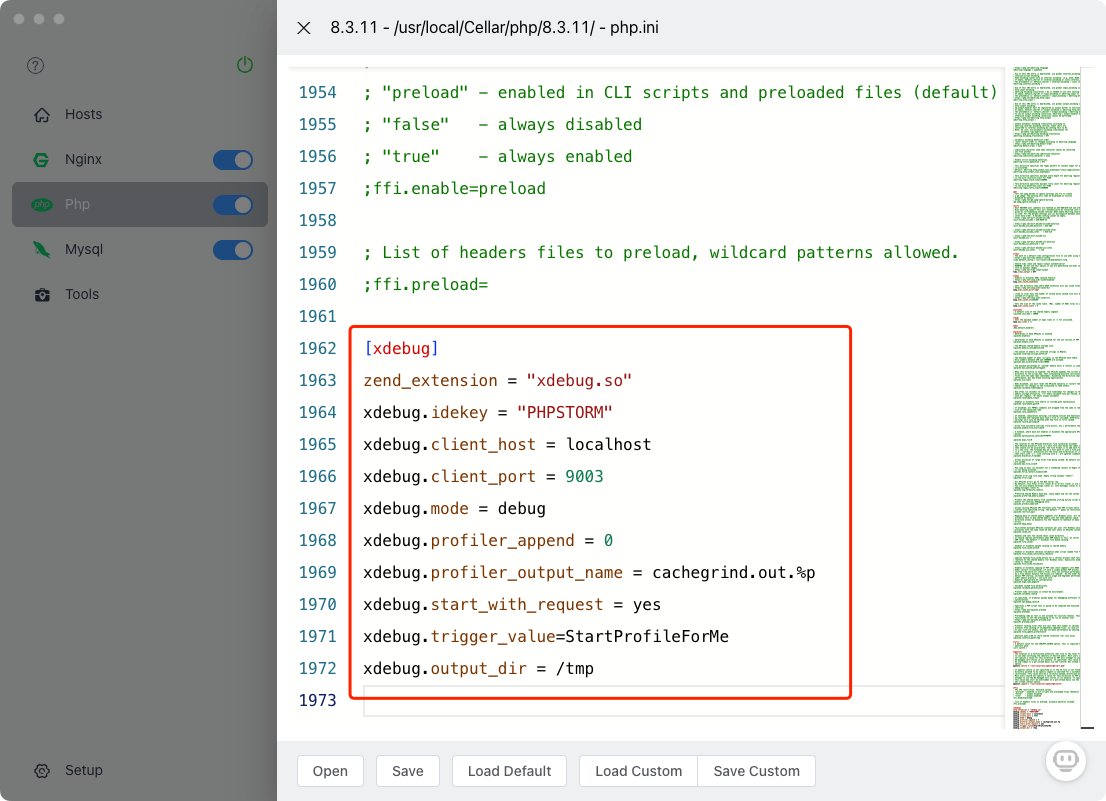Click the "List of headers files" comment

tap(661, 252)
